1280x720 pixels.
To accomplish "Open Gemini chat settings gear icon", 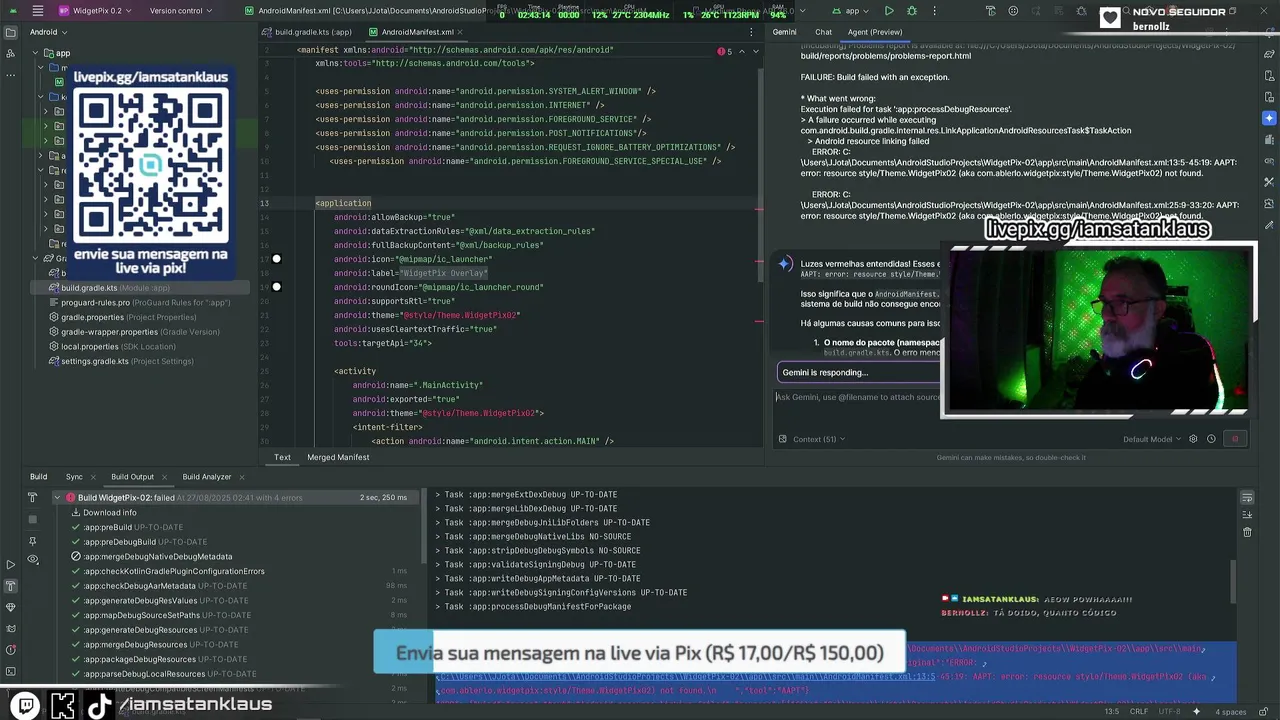I will tap(1193, 439).
